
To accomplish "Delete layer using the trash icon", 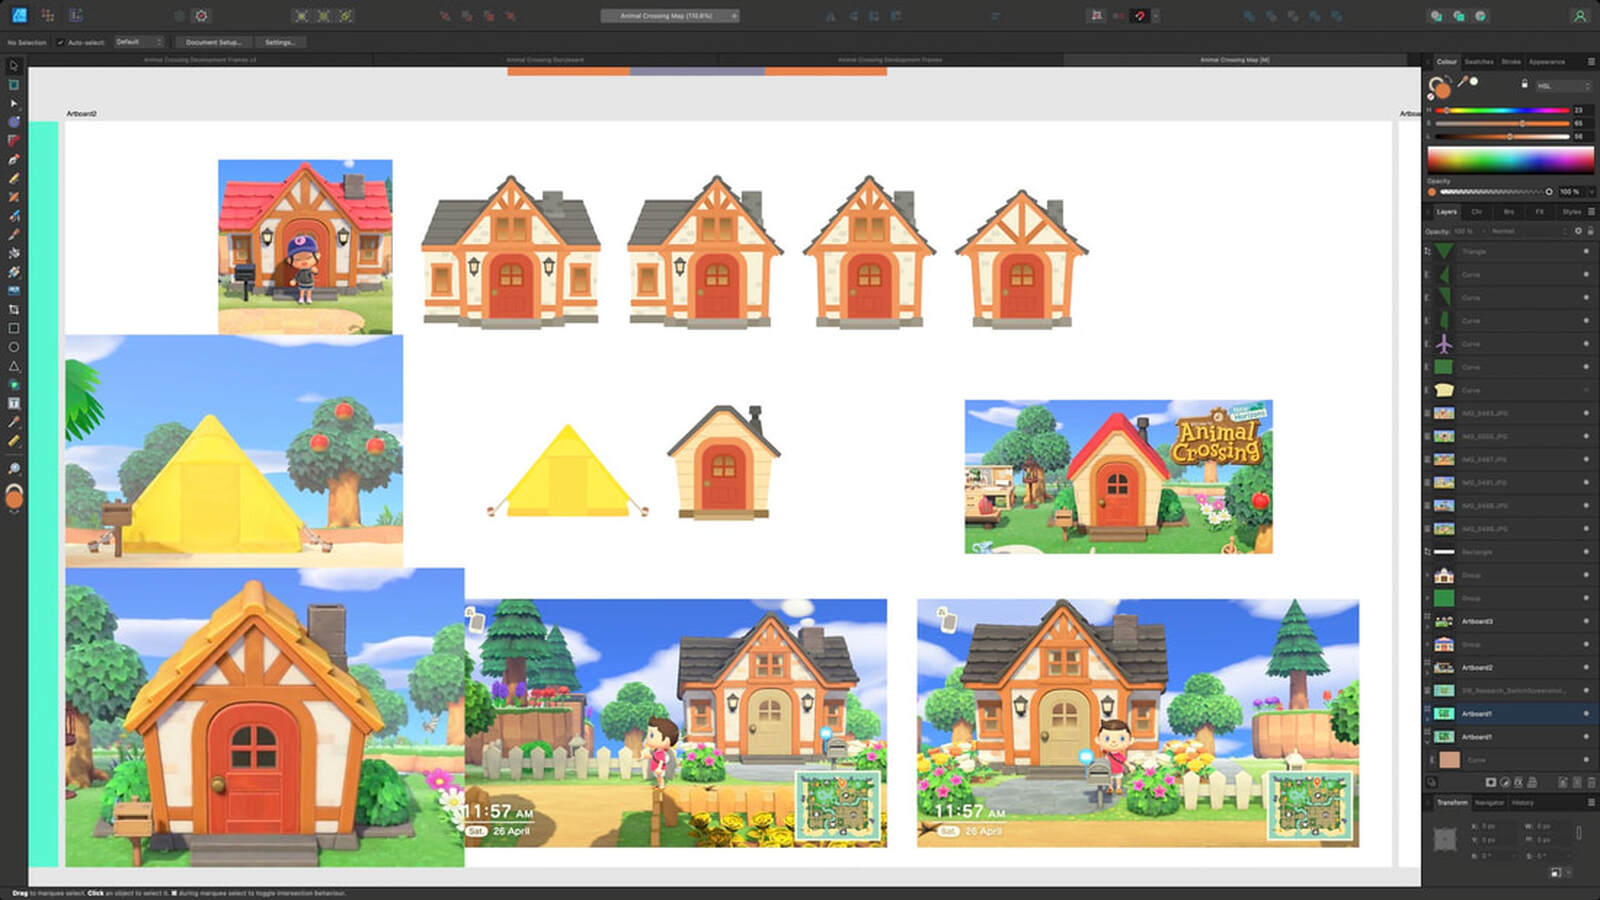I will 1590,782.
